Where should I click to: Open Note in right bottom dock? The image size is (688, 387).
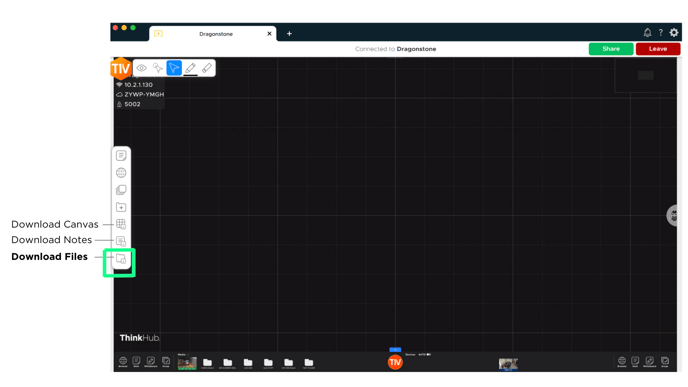(635, 362)
